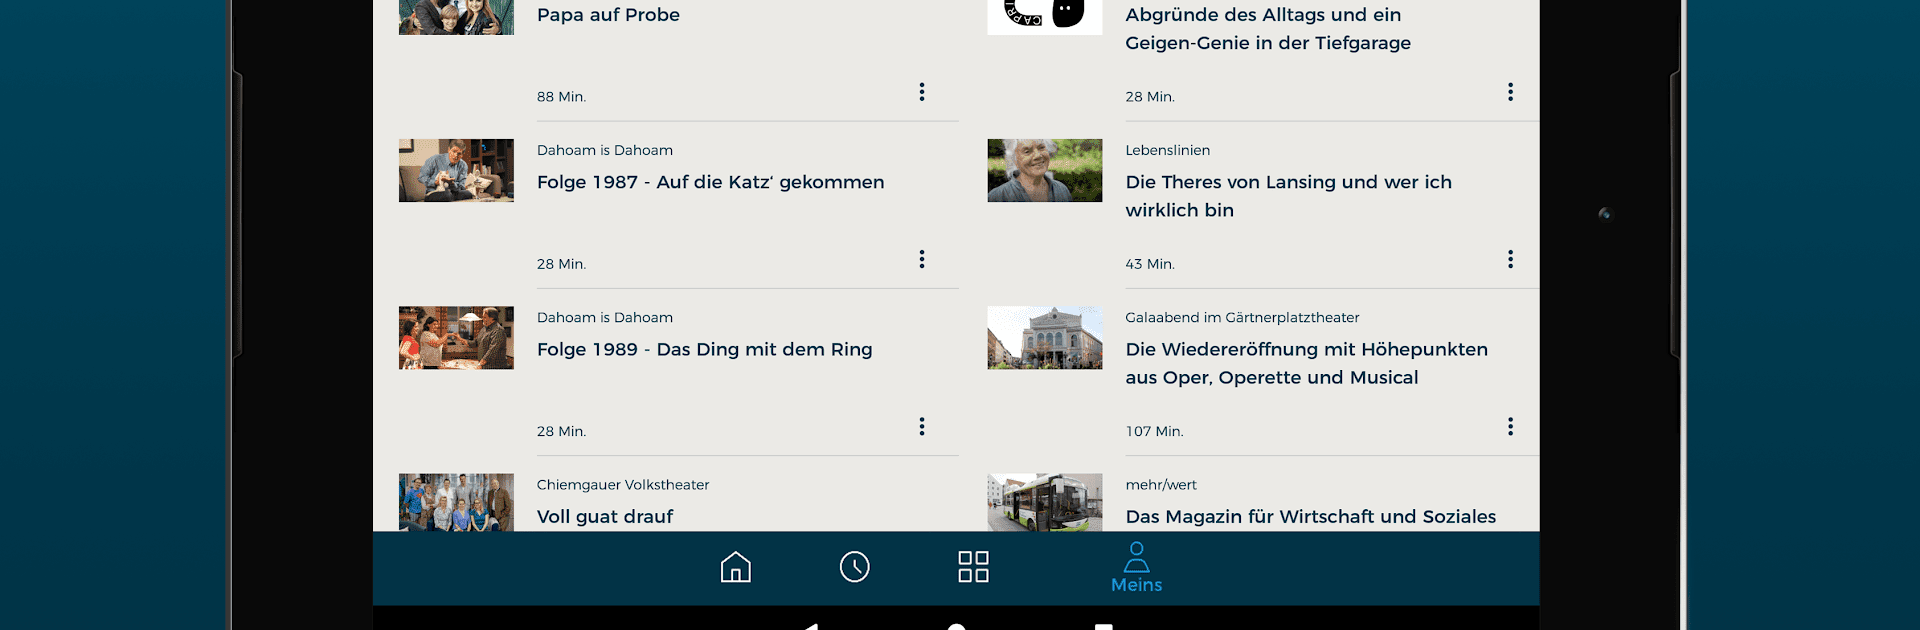Viewport: 1920px width, 630px height.
Task: Open Das Magazin für Wirtschaft und Soziales
Action: (1310, 517)
